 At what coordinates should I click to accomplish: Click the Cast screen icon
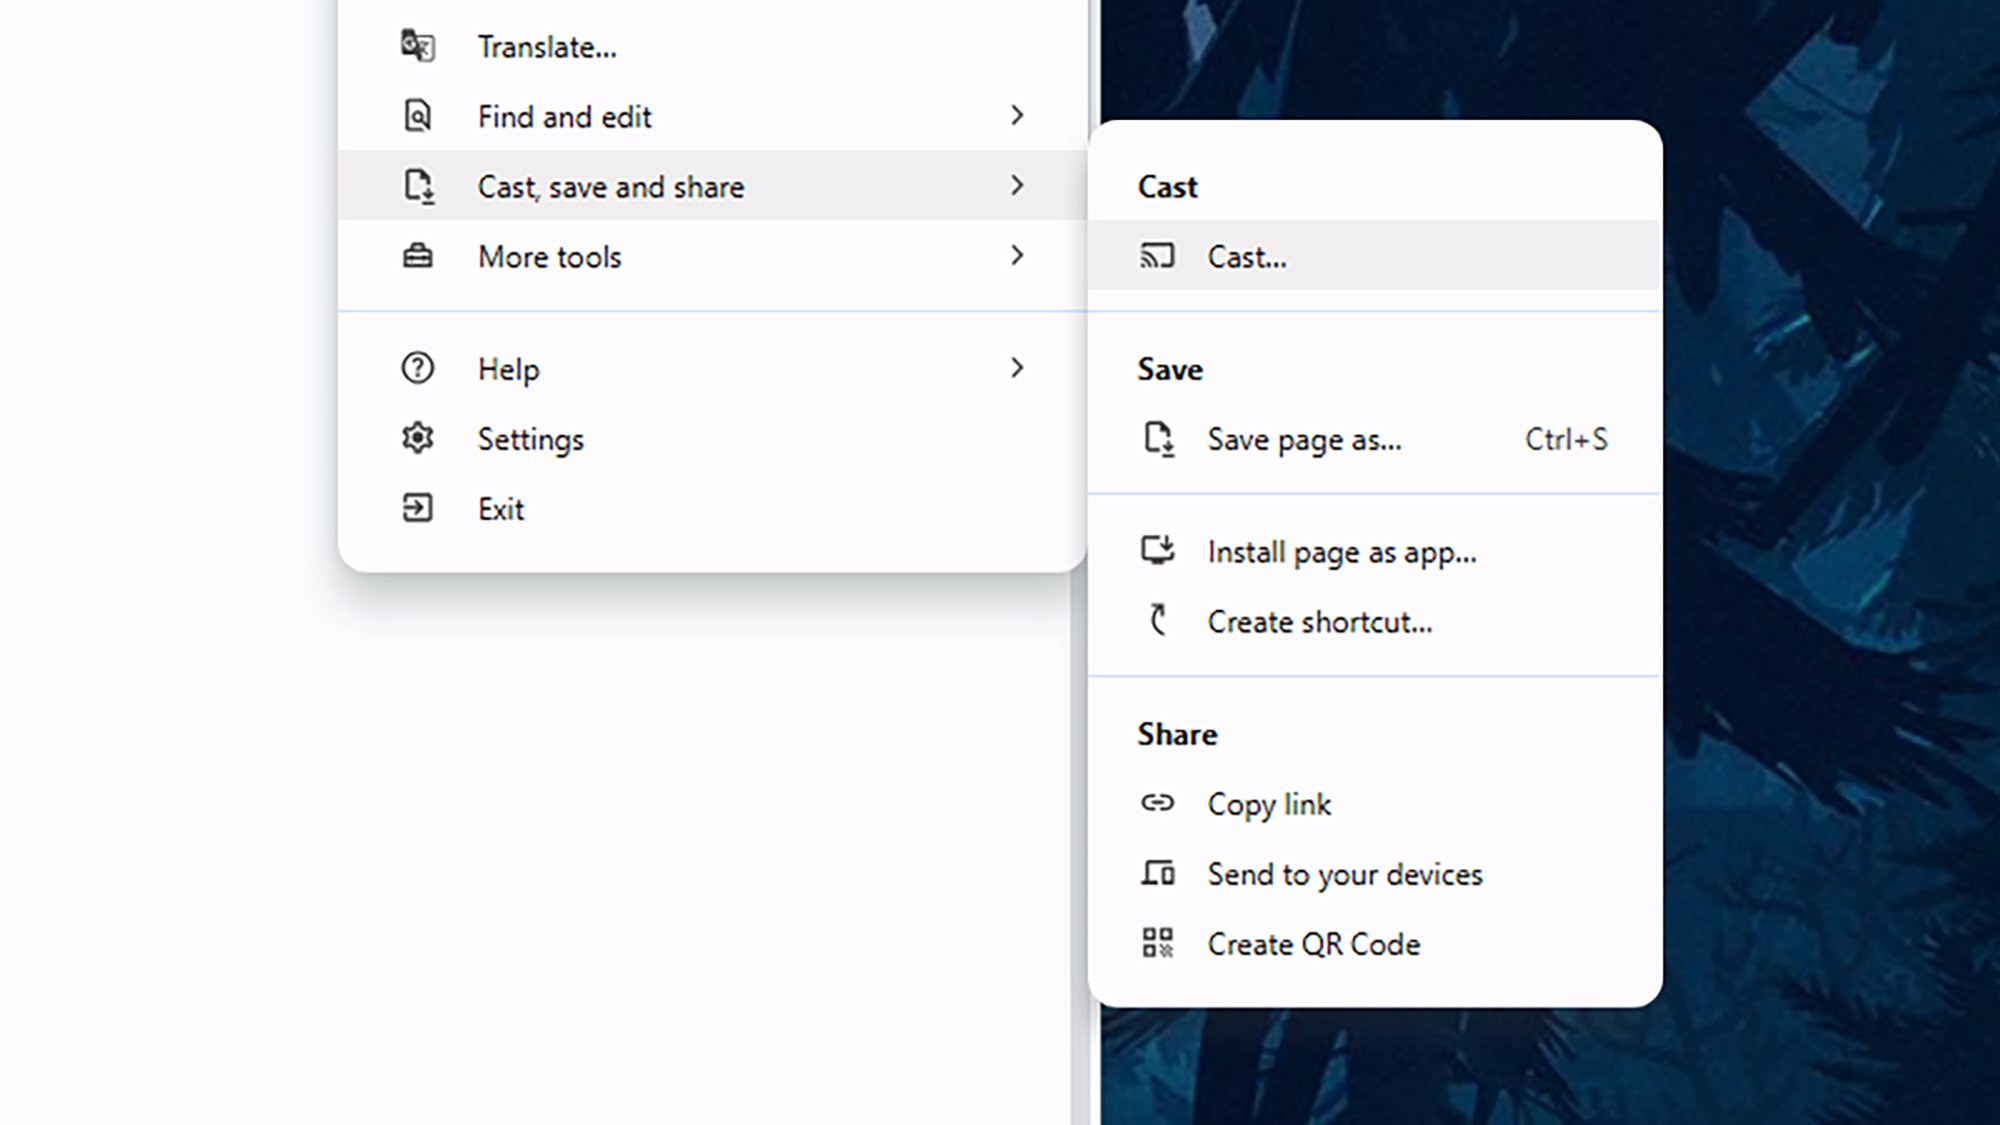1157,256
